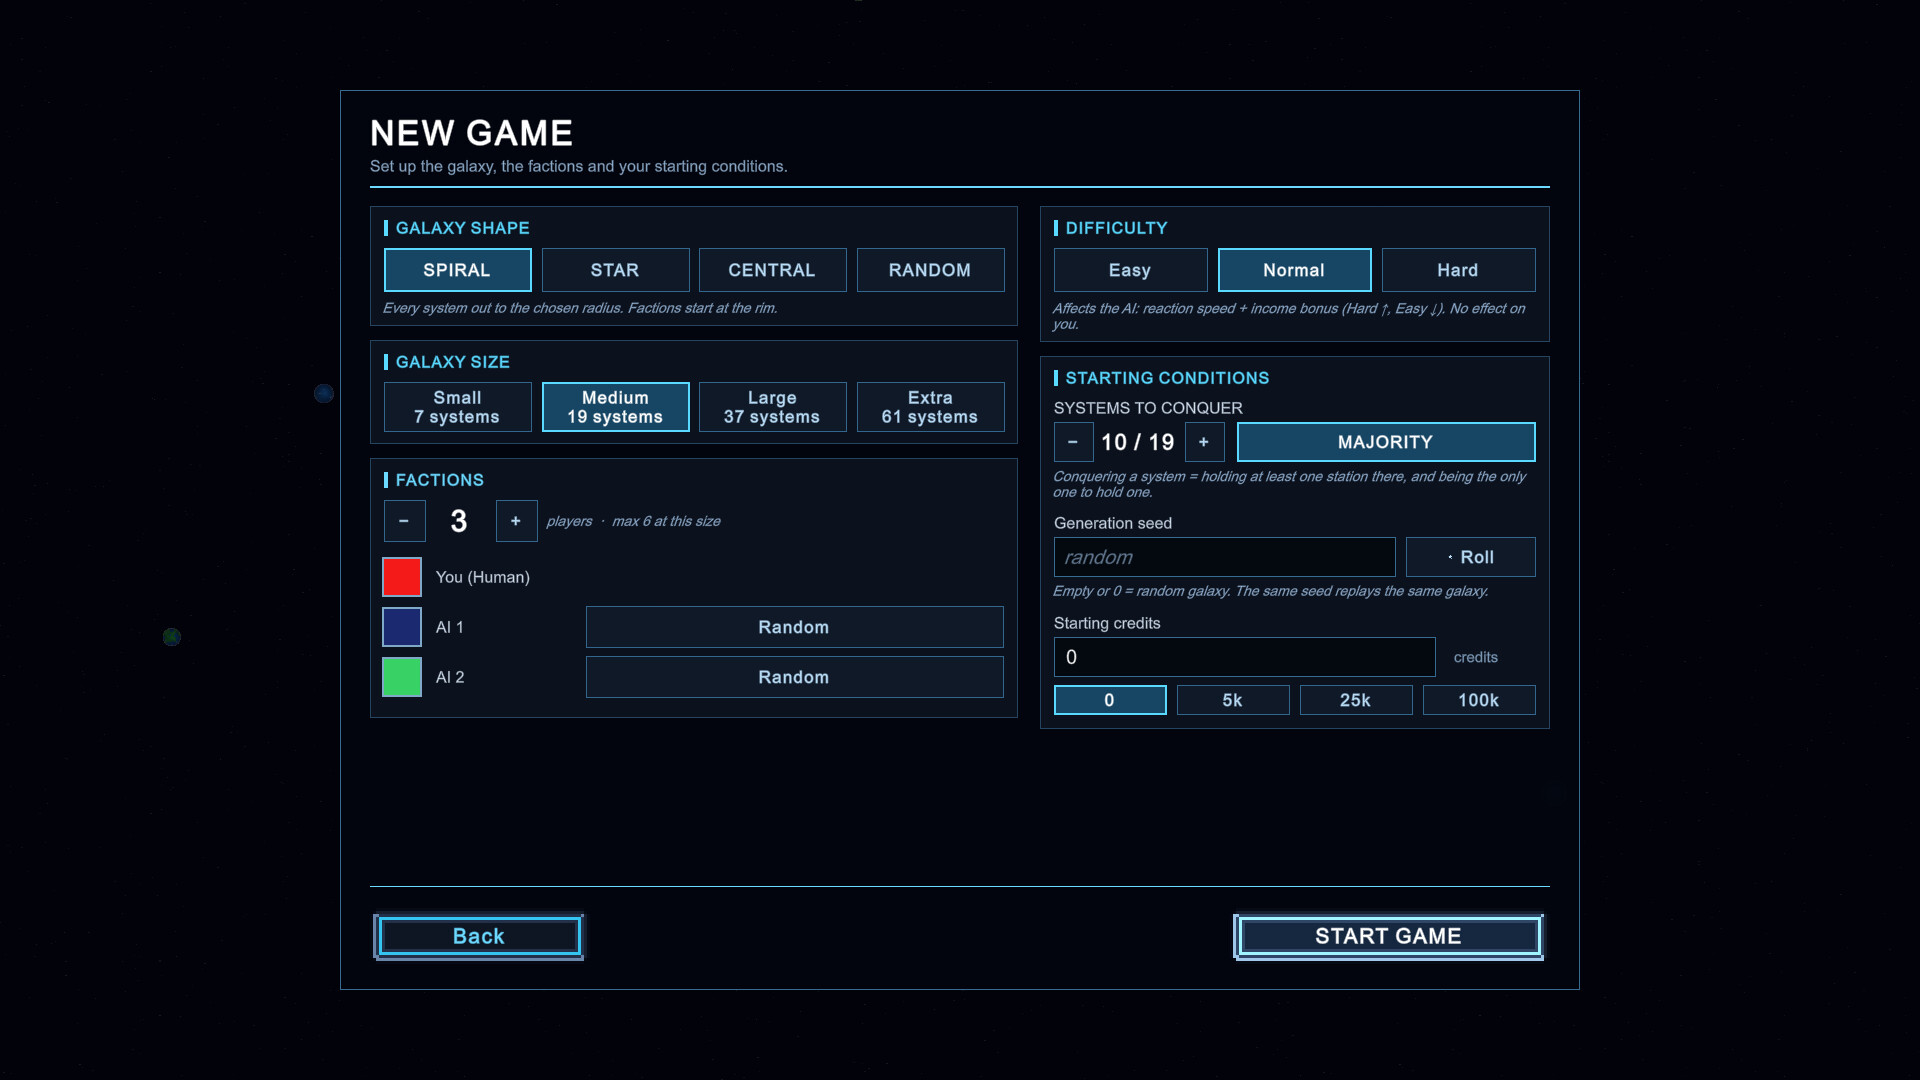Viewport: 1920px width, 1080px height.
Task: Choose Medium 19 systems galaxy size
Action: pos(615,407)
